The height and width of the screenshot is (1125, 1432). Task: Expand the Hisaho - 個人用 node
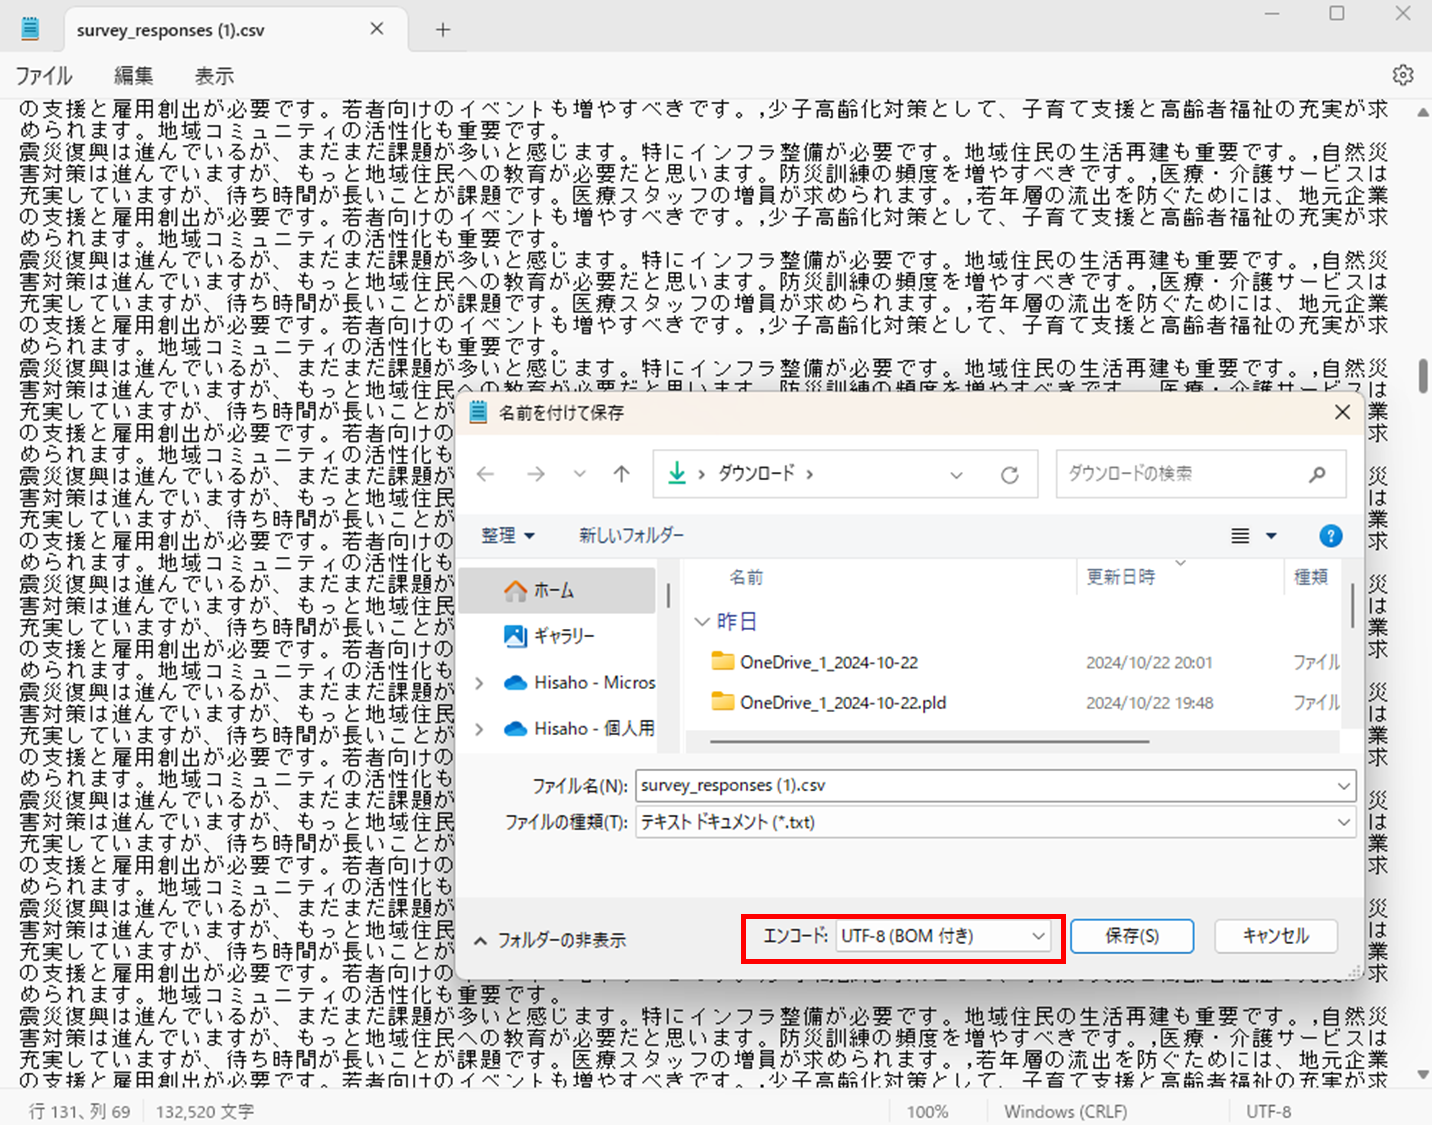click(x=480, y=729)
